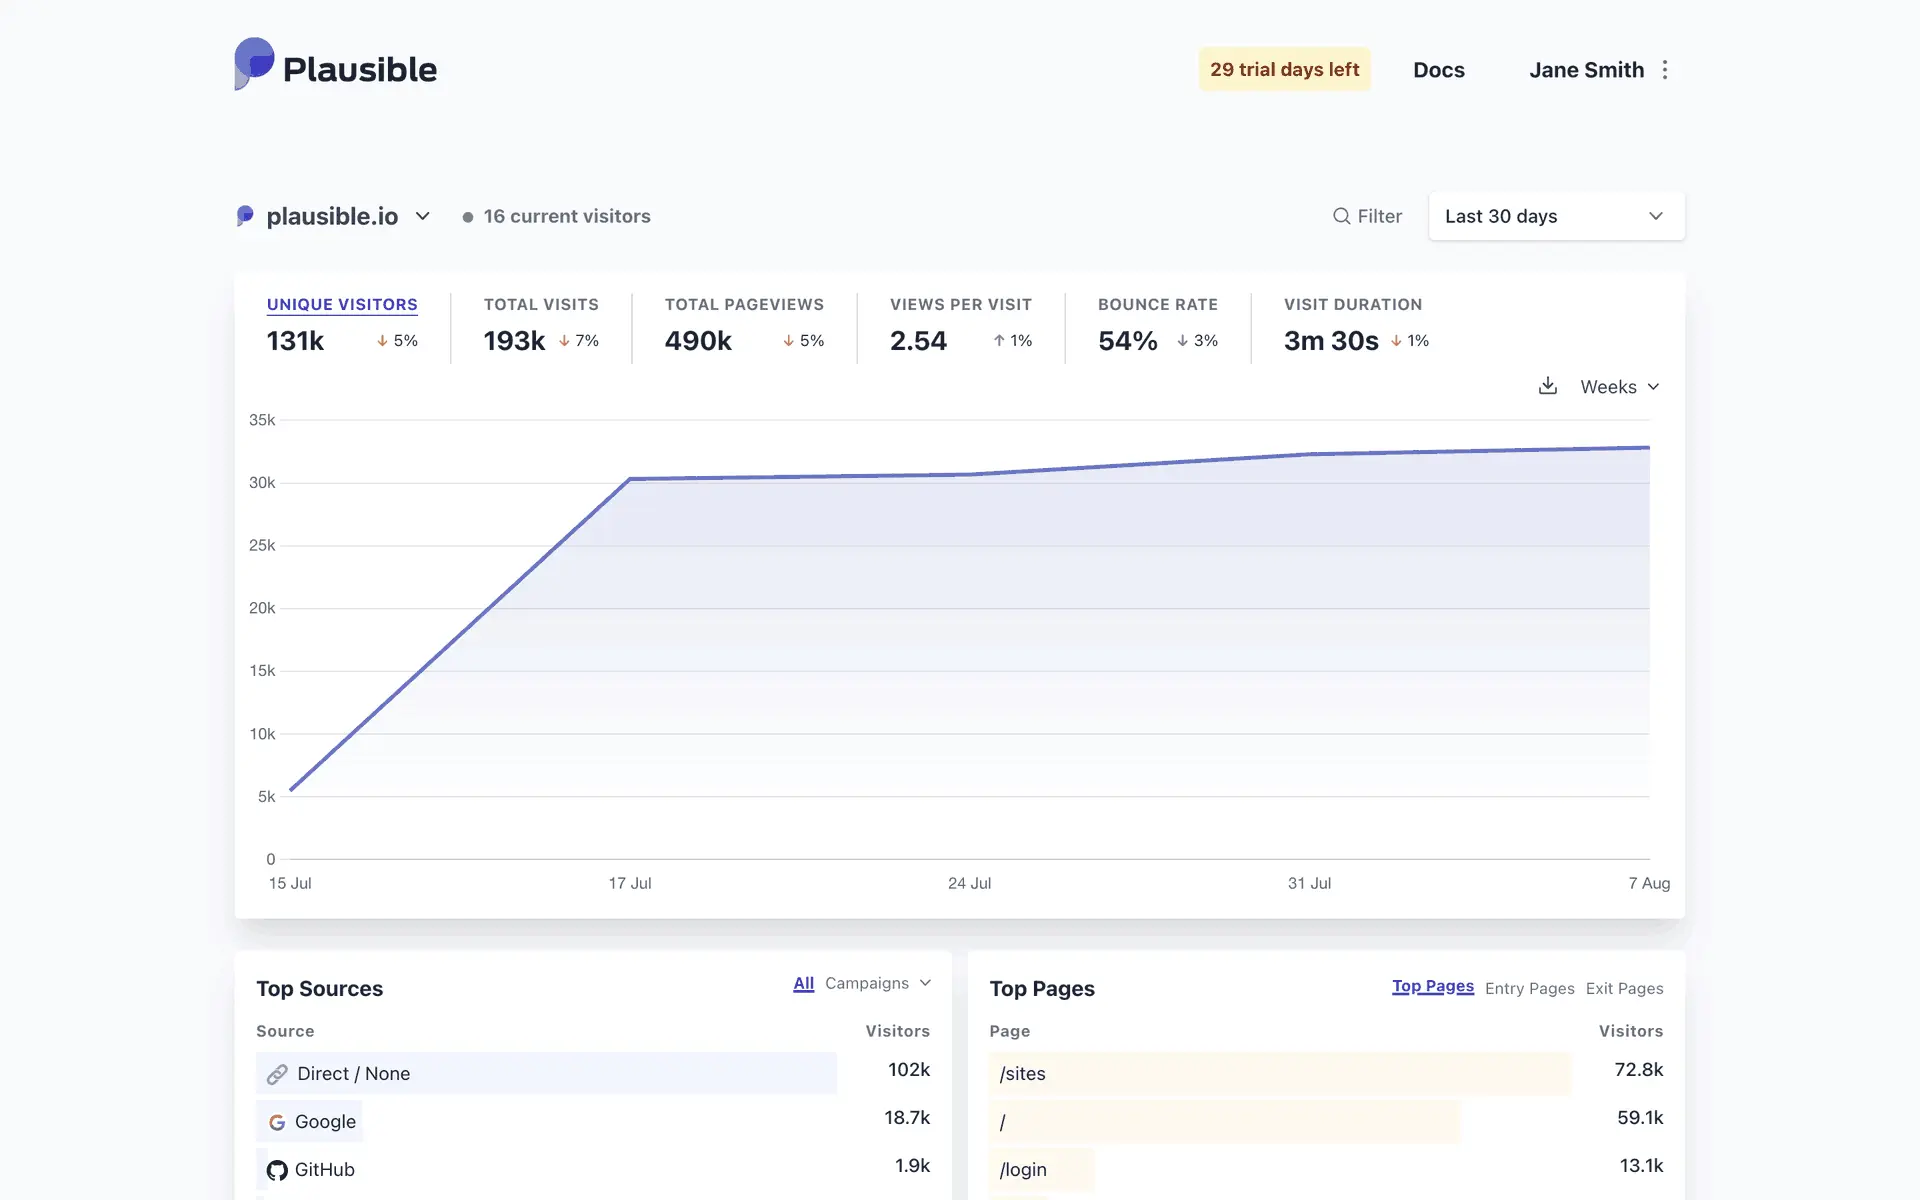Click the GitHub source icon
The height and width of the screenshot is (1200, 1920).
click(x=277, y=1170)
